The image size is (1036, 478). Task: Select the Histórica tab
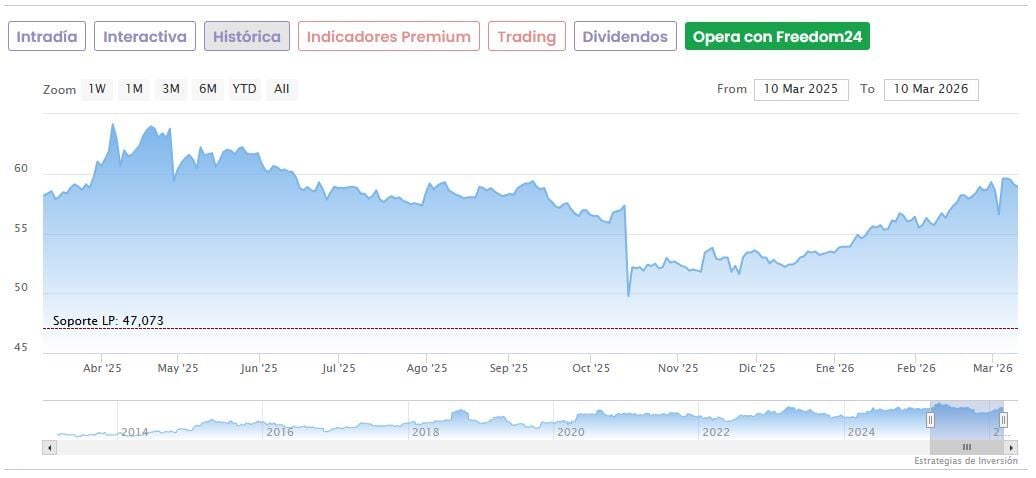click(247, 37)
